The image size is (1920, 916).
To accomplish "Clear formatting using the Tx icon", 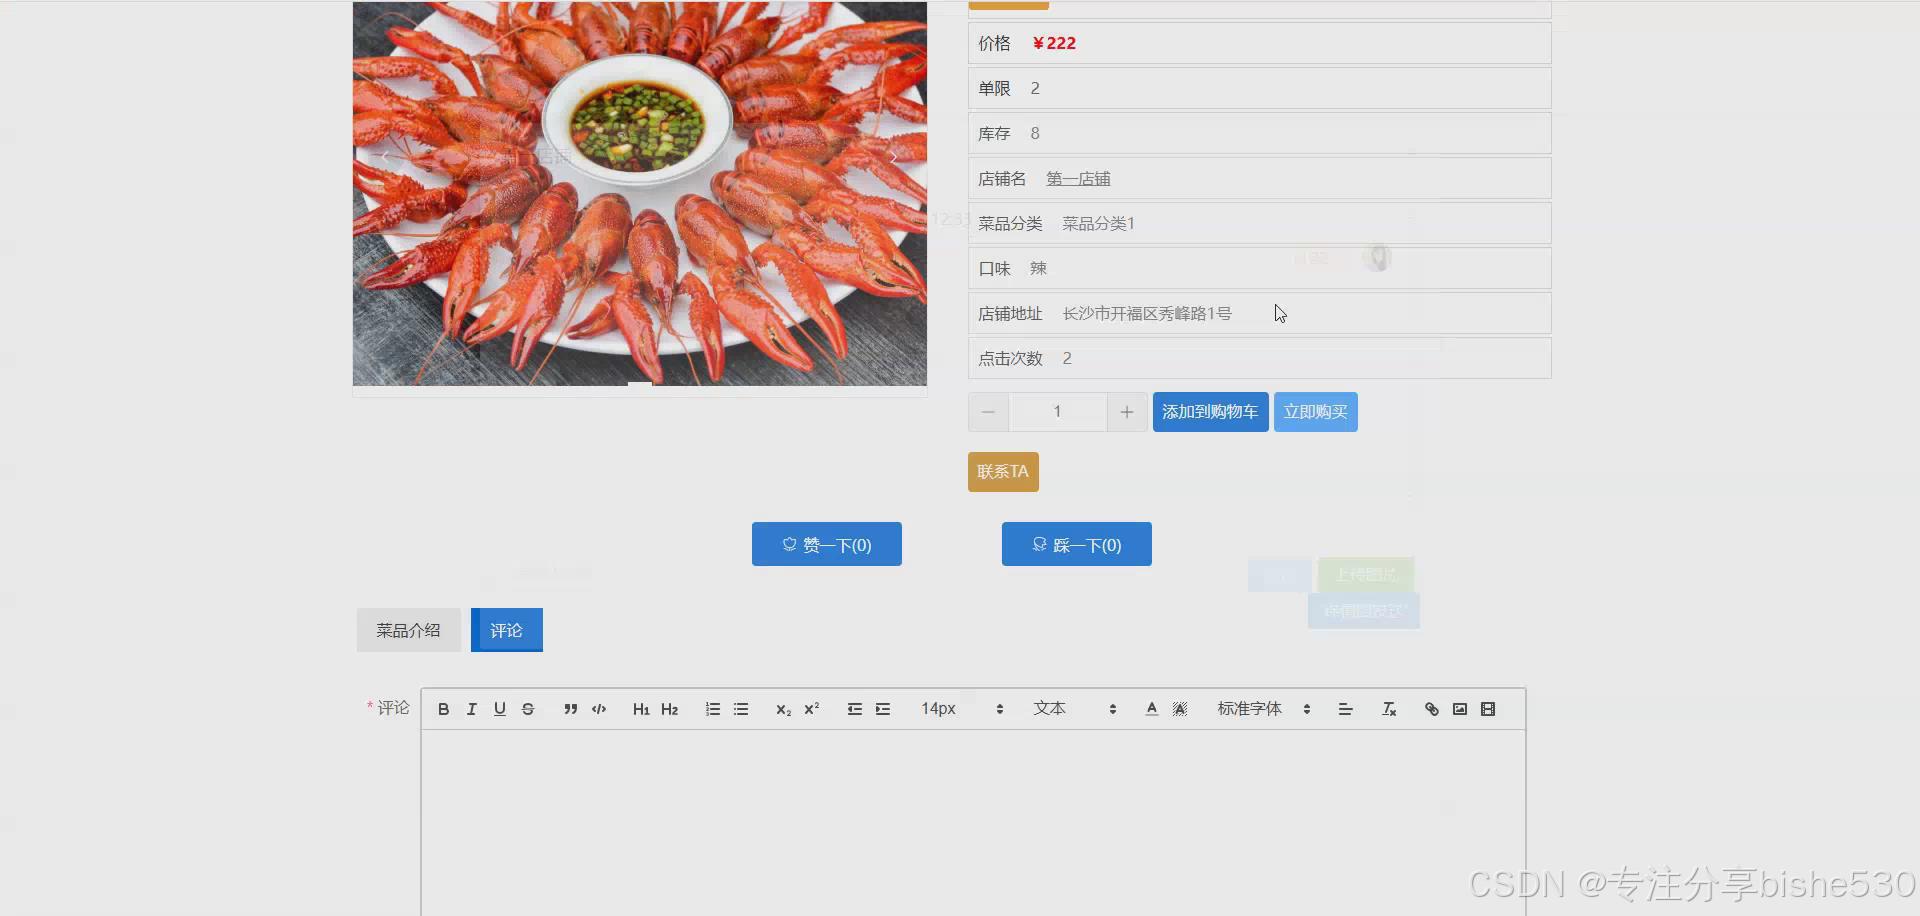I will (1388, 708).
